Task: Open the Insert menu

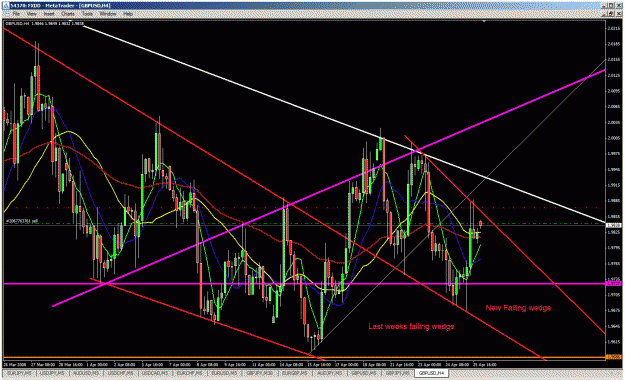Action: [x=49, y=14]
